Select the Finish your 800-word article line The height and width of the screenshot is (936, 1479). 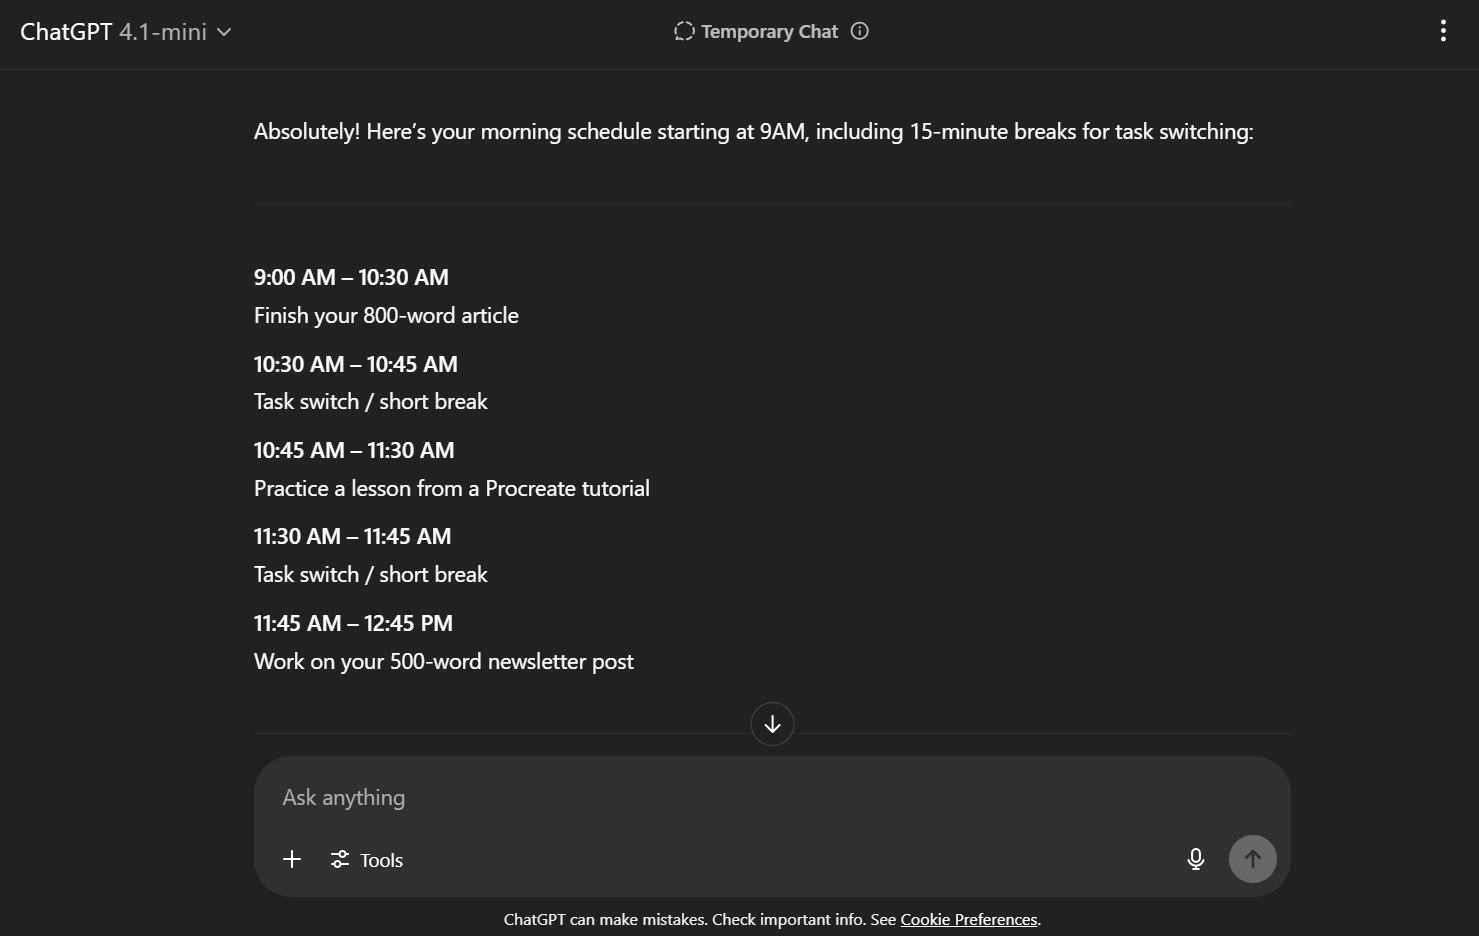click(386, 316)
